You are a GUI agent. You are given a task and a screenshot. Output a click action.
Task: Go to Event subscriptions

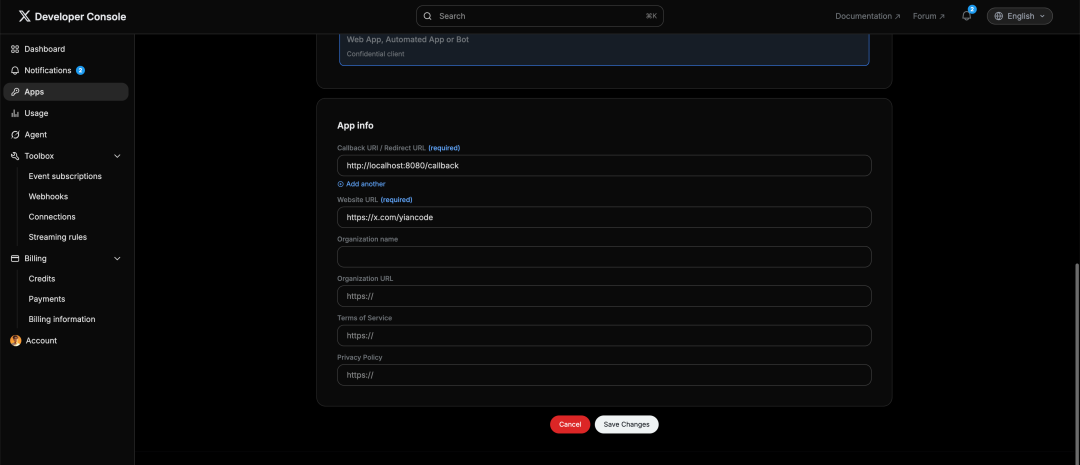[x=65, y=176]
